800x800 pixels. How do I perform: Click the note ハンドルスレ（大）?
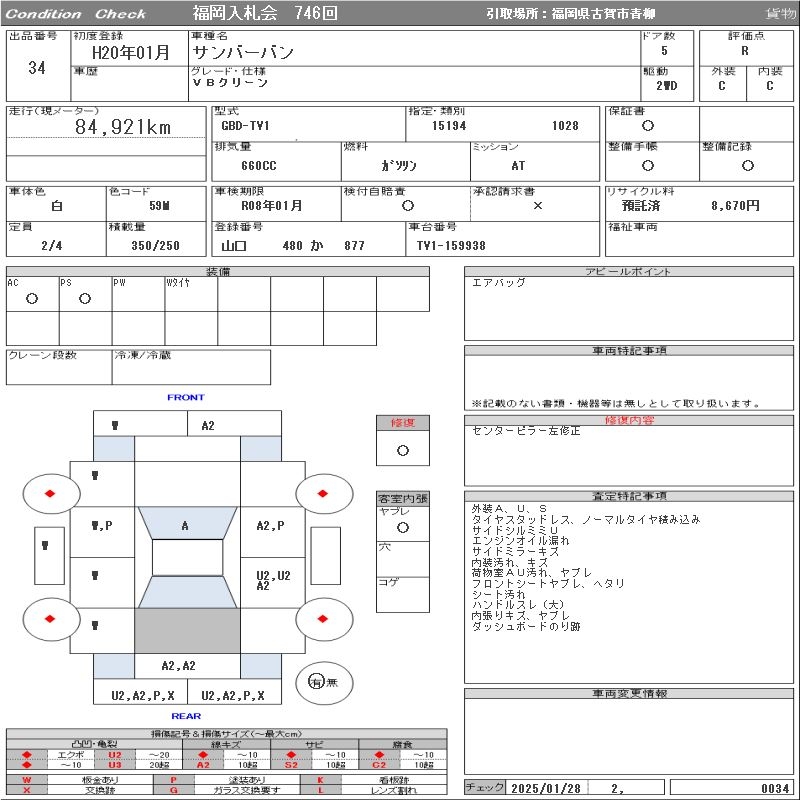point(517,605)
